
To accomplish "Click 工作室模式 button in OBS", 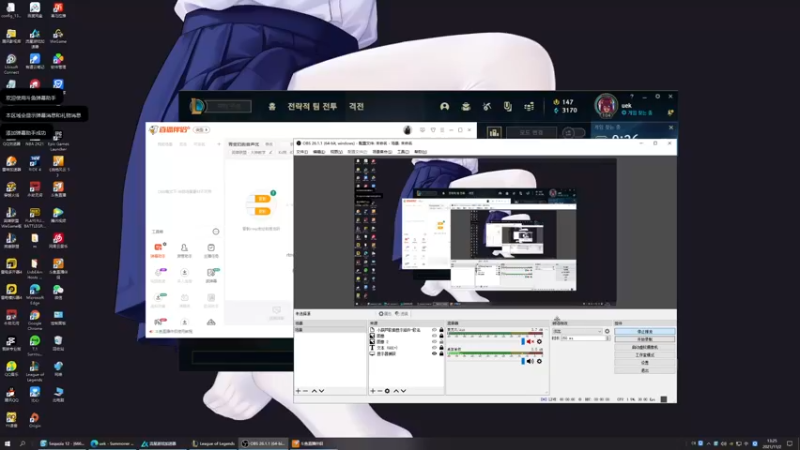I will coord(645,355).
